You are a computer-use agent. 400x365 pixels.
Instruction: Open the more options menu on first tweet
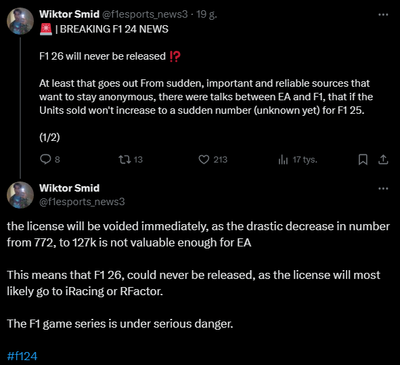click(383, 15)
